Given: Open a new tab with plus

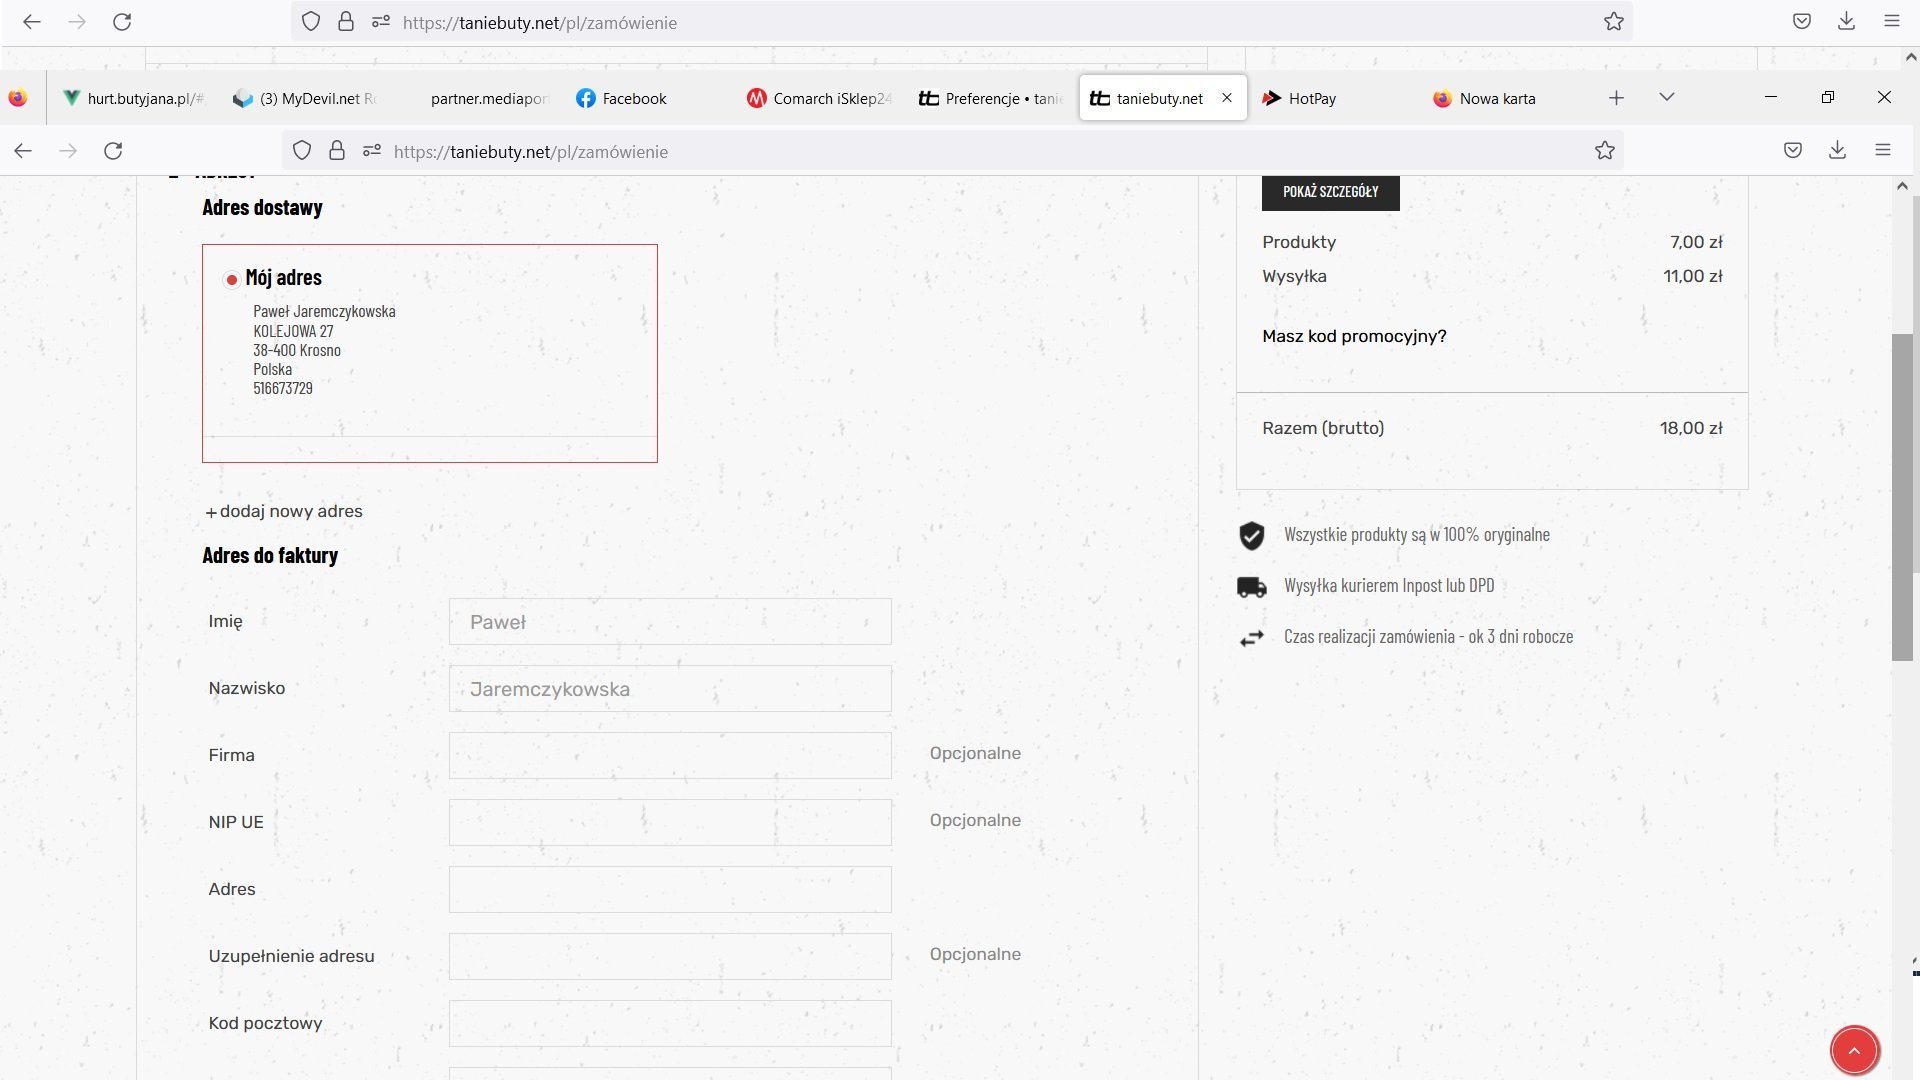Looking at the screenshot, I should click(1616, 98).
